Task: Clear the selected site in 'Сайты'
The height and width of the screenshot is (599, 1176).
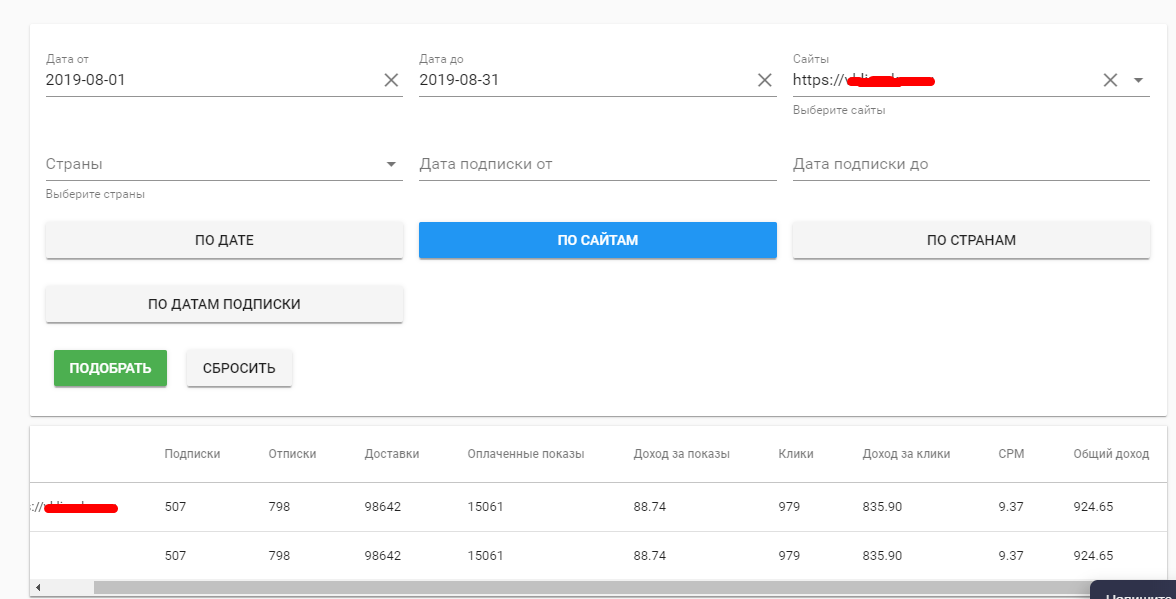Action: tap(1110, 80)
